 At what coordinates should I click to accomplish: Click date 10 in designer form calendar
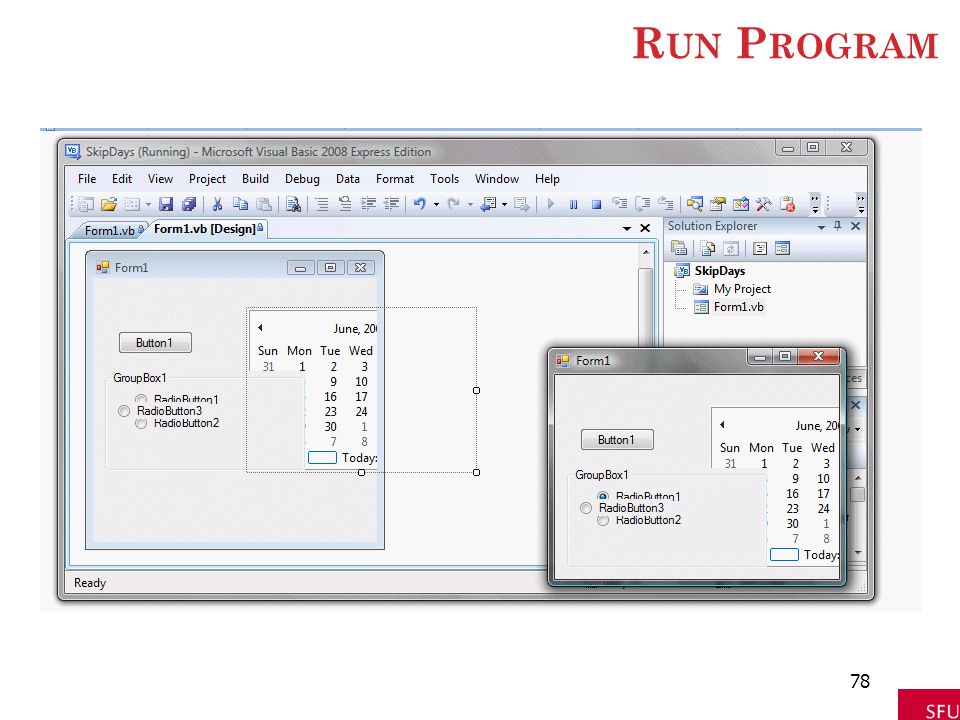(361, 381)
